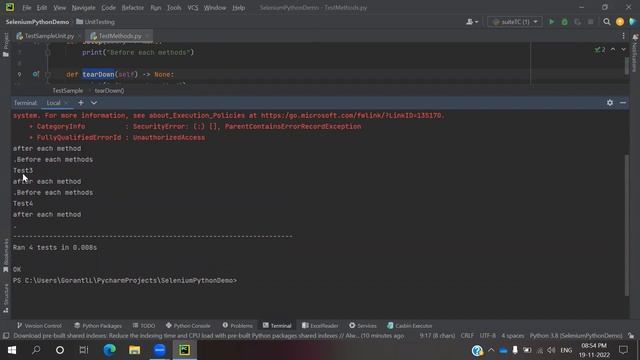Open editor tabs more options kebab
This screenshot has height=360, width=640.
tap(623, 36)
